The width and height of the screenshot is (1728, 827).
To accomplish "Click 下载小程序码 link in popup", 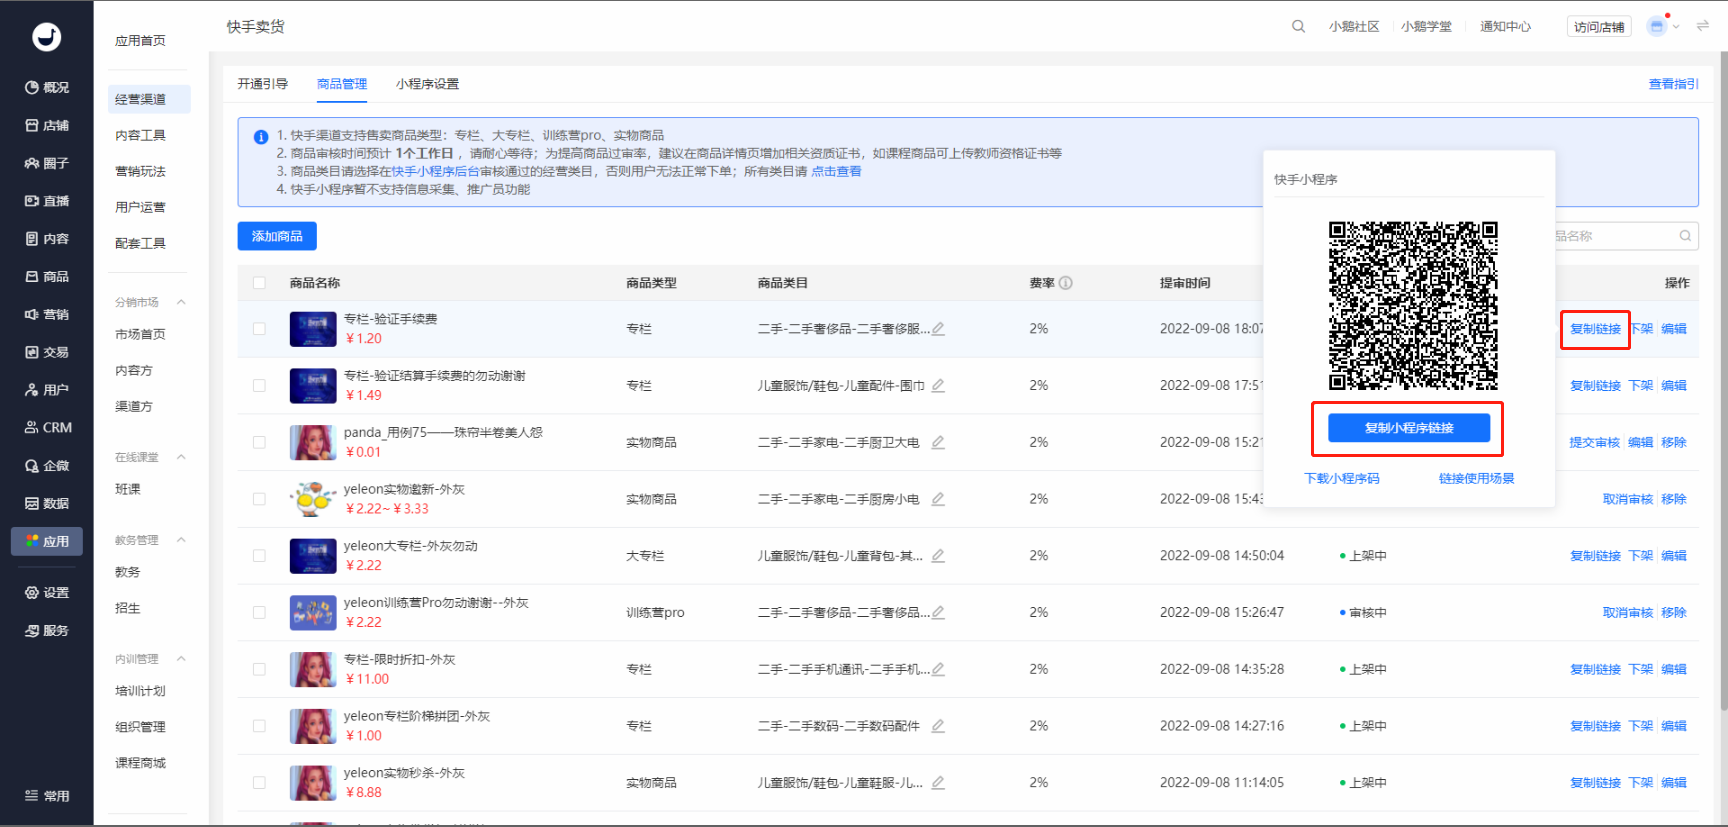I will (x=1342, y=479).
